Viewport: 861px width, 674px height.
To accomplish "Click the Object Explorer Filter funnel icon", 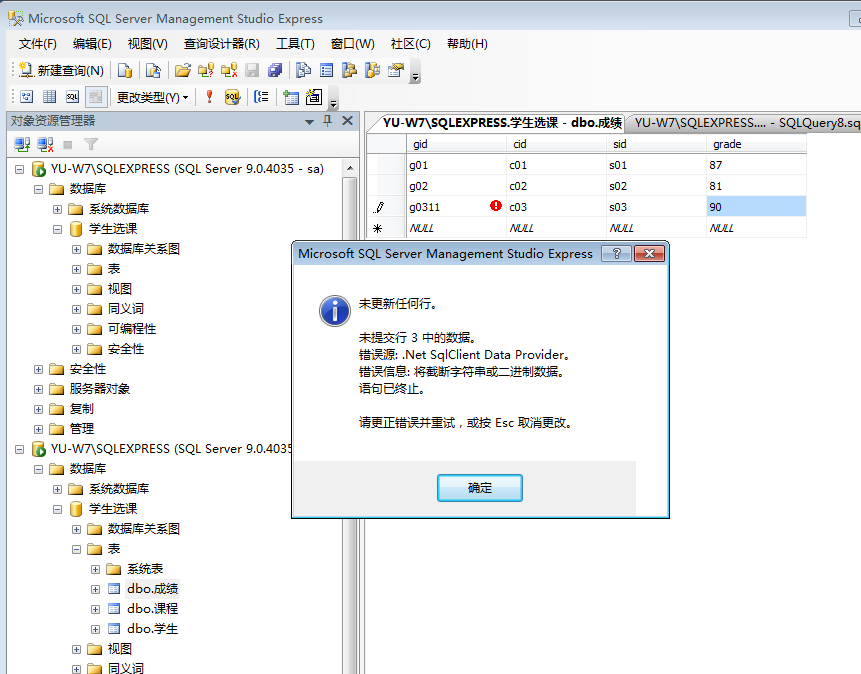I will click(91, 144).
